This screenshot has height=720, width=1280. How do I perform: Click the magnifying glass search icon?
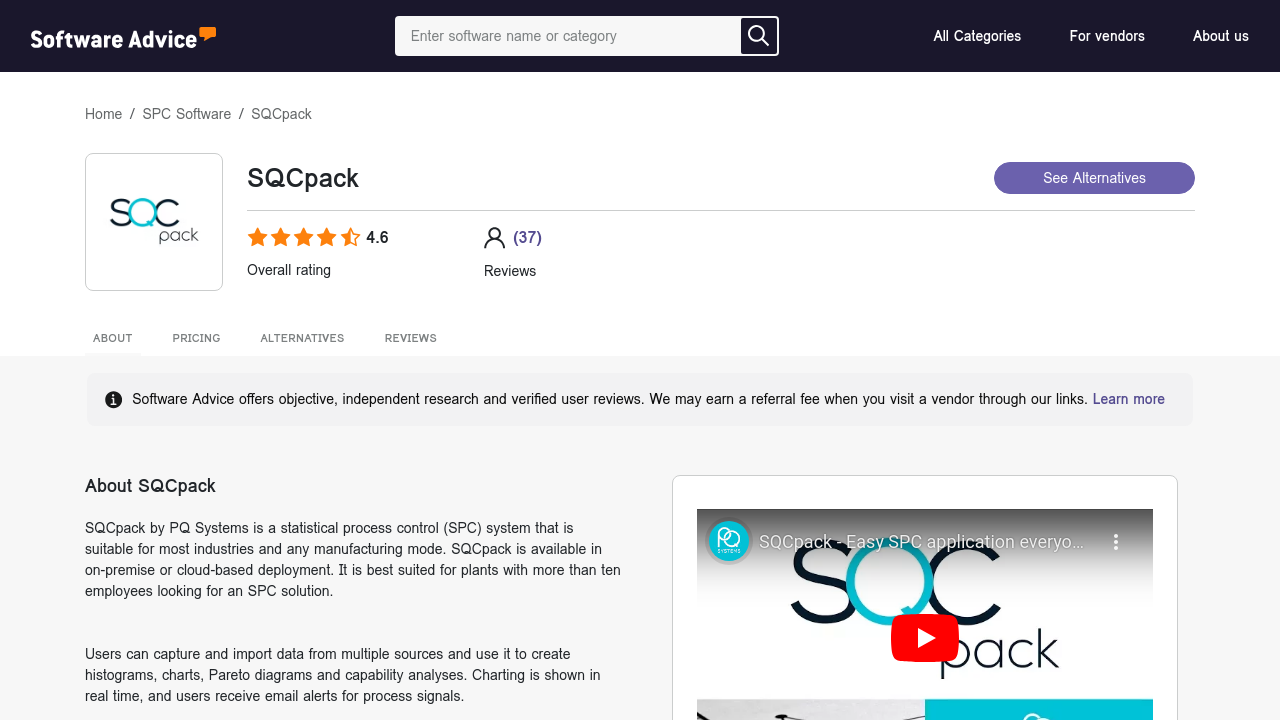759,36
